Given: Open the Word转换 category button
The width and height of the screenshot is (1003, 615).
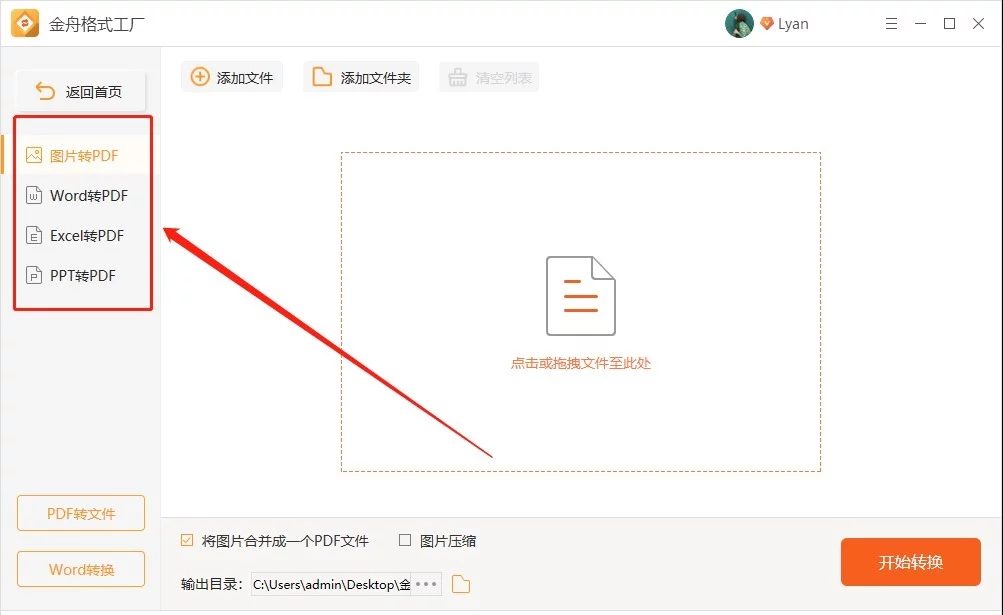Looking at the screenshot, I should (x=81, y=569).
